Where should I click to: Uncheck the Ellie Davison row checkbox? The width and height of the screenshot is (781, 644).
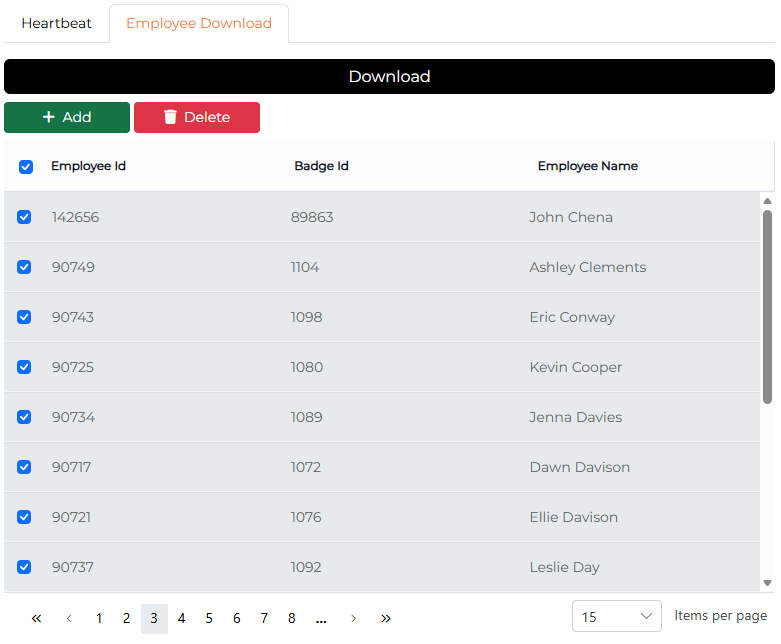point(24,517)
